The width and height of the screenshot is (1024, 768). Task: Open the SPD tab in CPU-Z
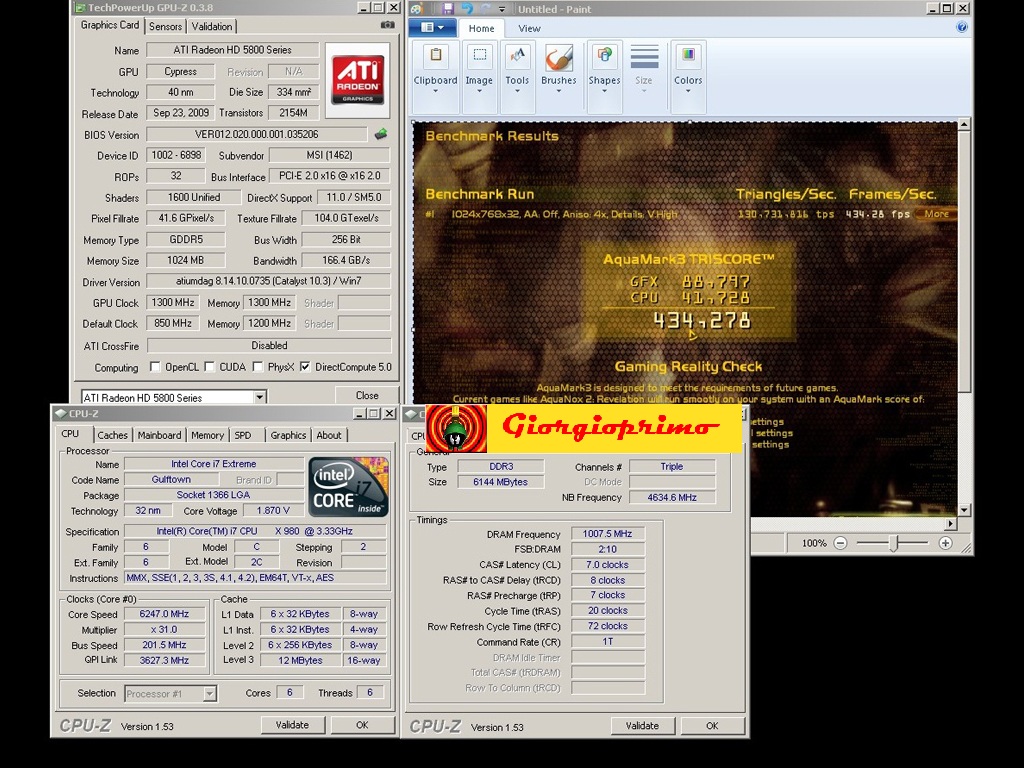point(242,435)
